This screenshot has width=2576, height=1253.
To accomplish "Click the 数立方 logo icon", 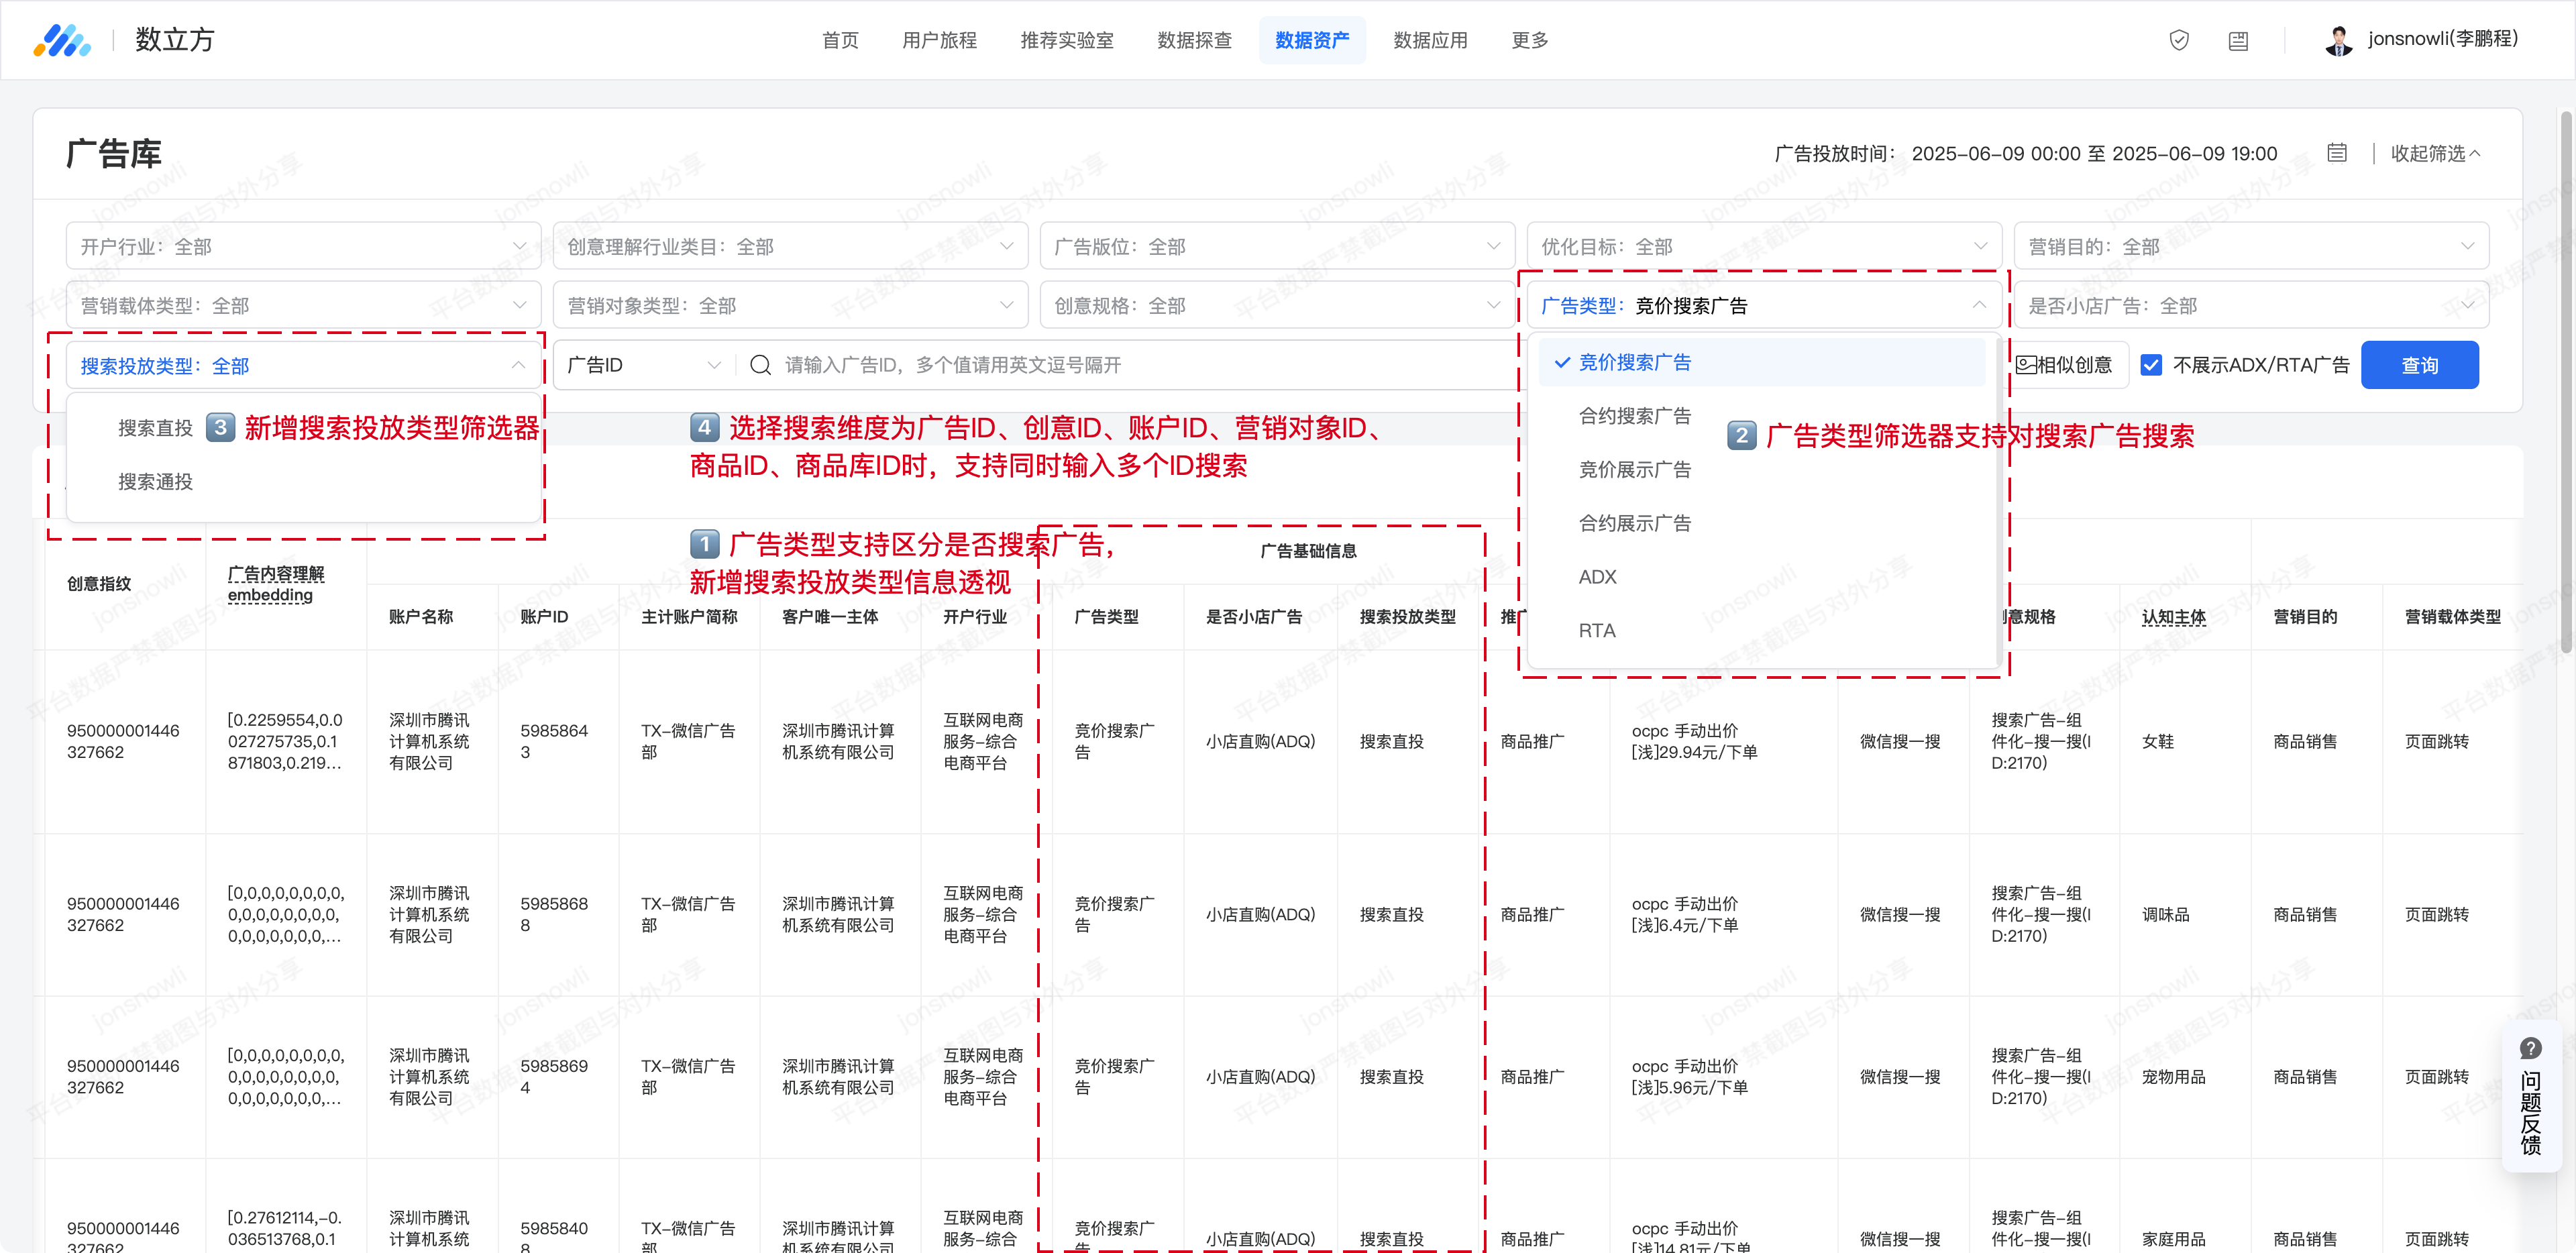I will pos(62,40).
